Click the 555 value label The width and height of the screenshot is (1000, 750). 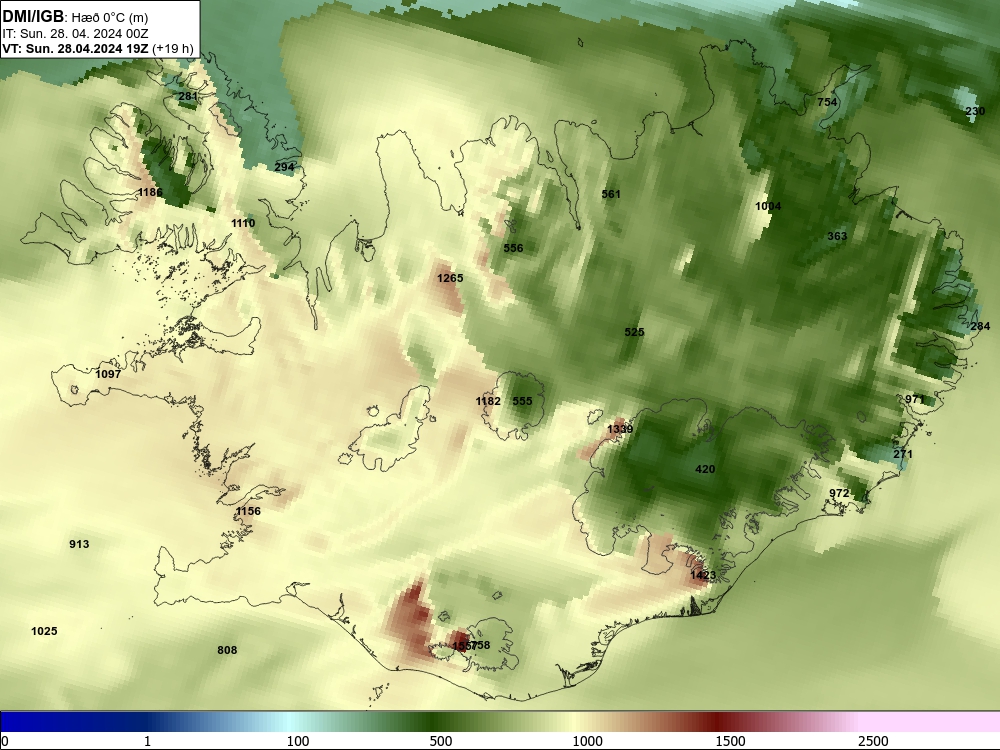click(522, 401)
